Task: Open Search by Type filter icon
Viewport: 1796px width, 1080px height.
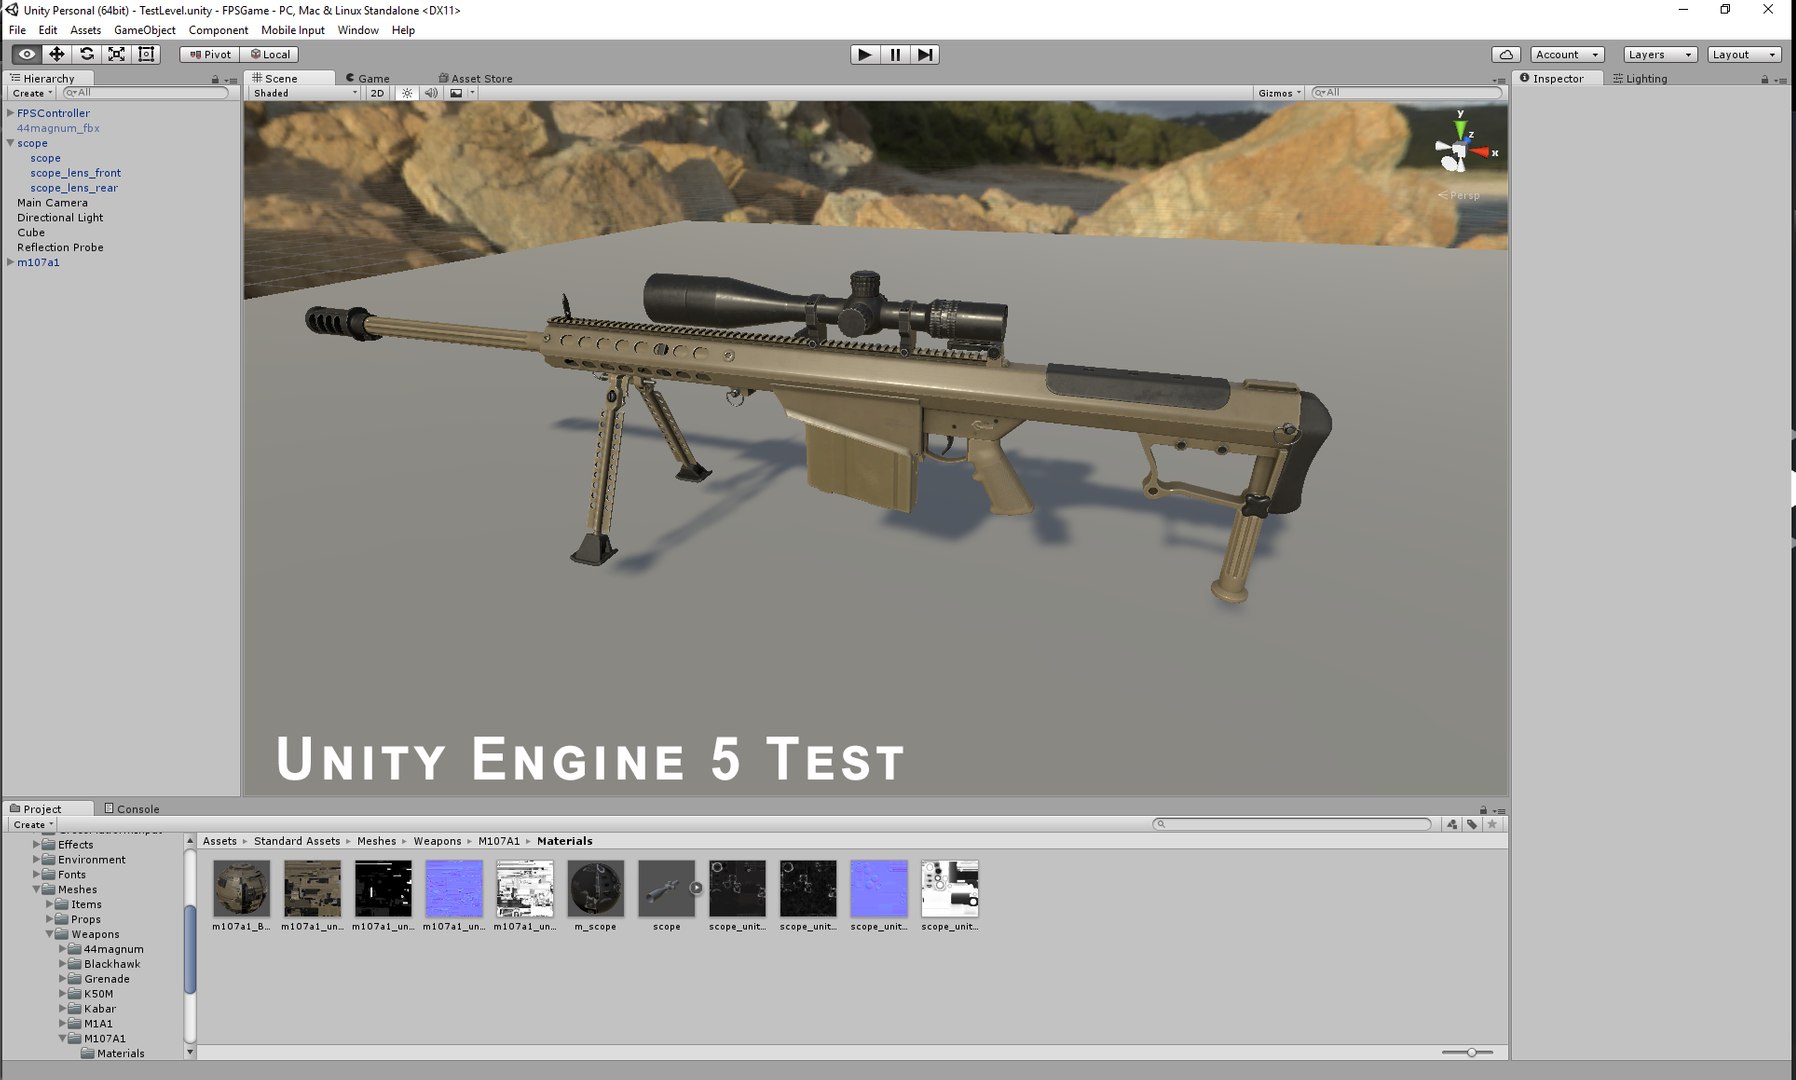Action: pyautogui.click(x=1452, y=824)
